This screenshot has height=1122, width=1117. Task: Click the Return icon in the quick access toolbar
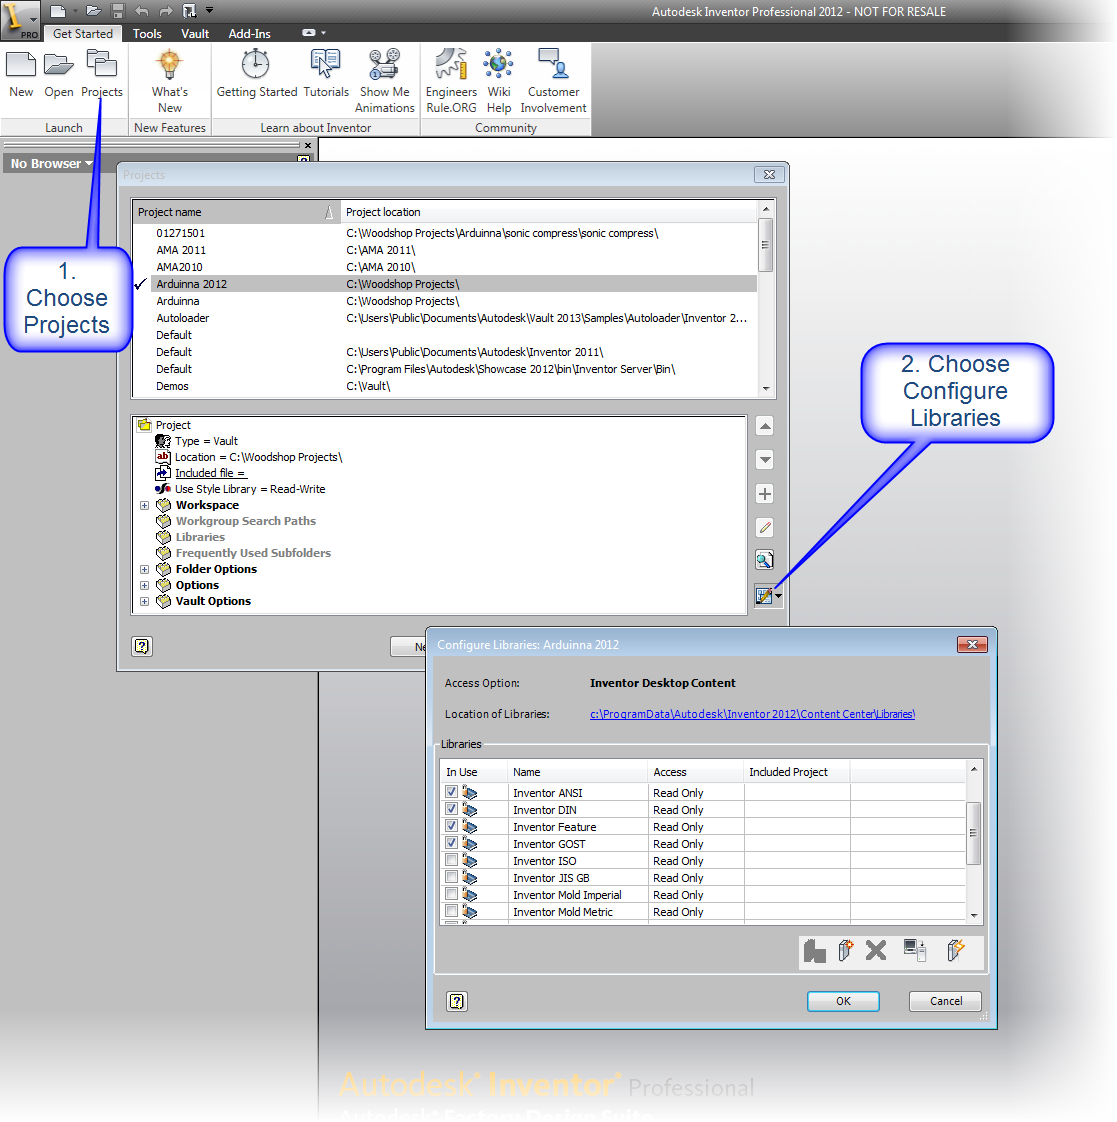tap(189, 11)
